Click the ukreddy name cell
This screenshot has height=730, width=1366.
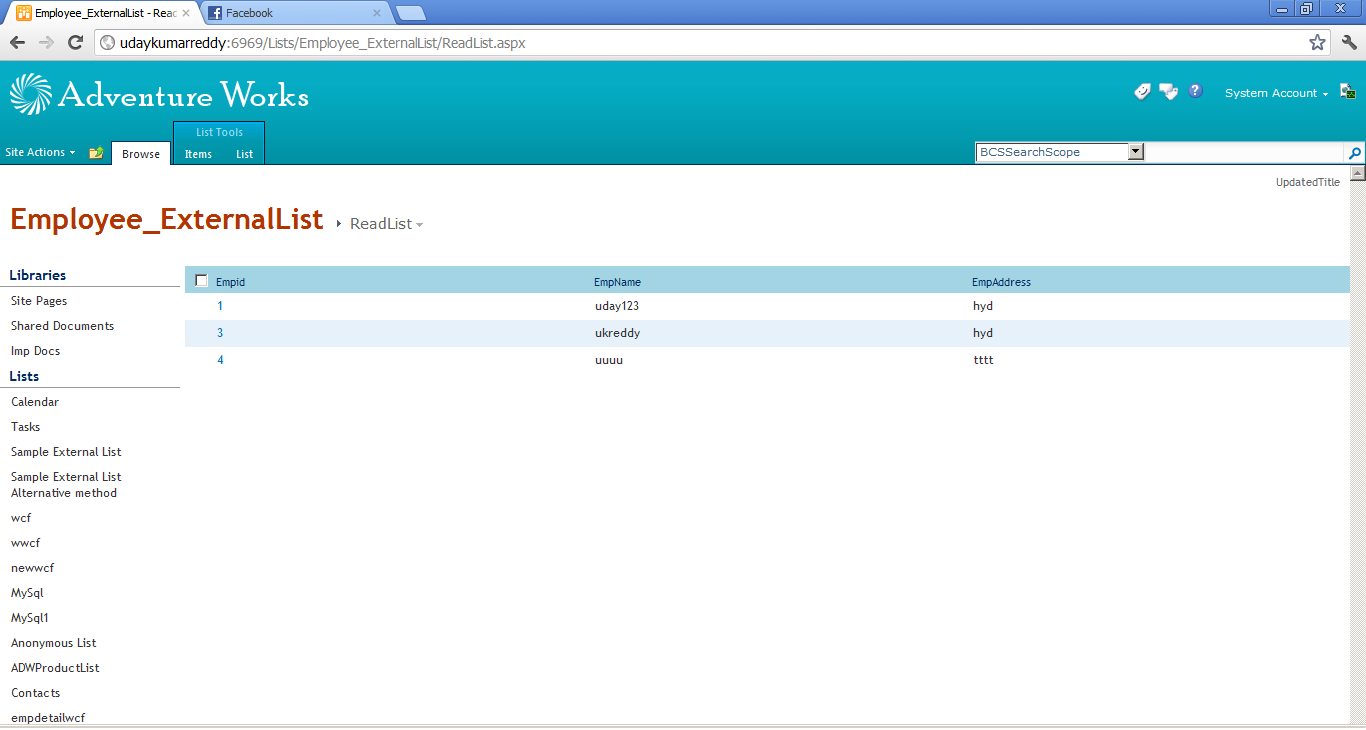[x=617, y=333]
